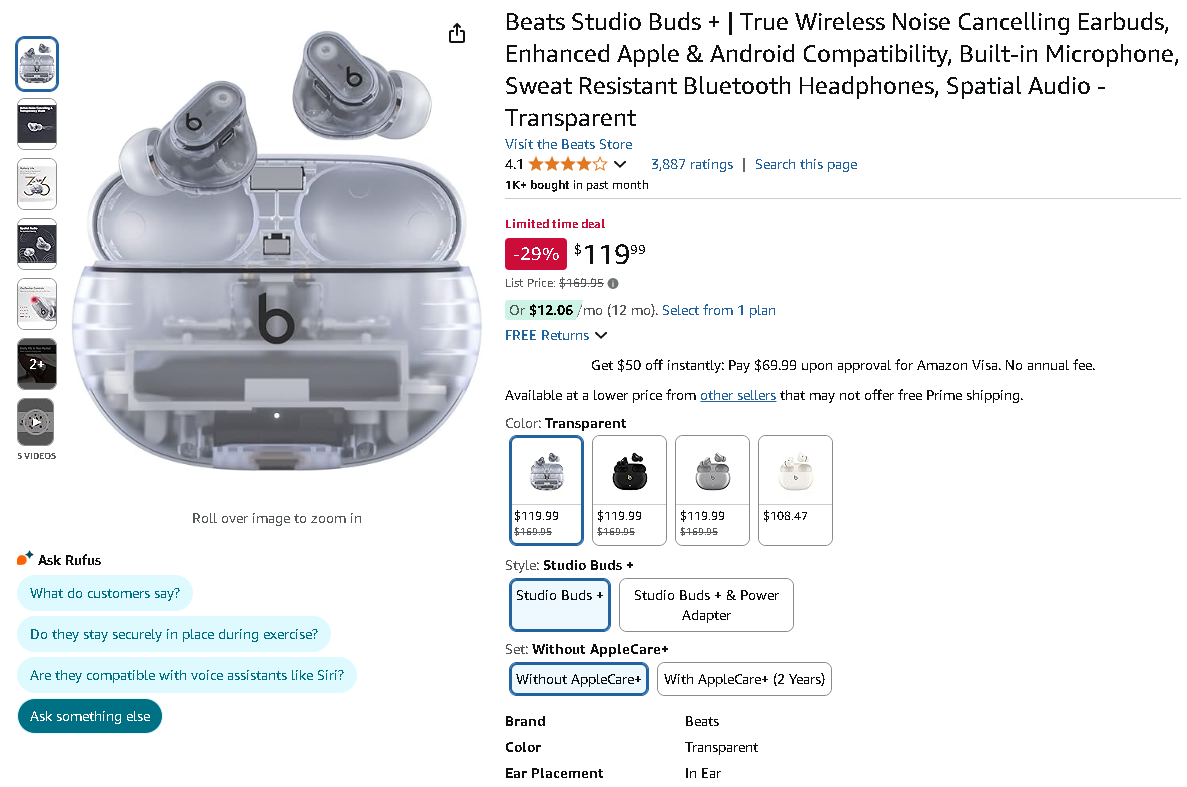Viewport: 1187px width, 787px height.
Task: Select the Studio Buds + style option
Action: coord(559,604)
